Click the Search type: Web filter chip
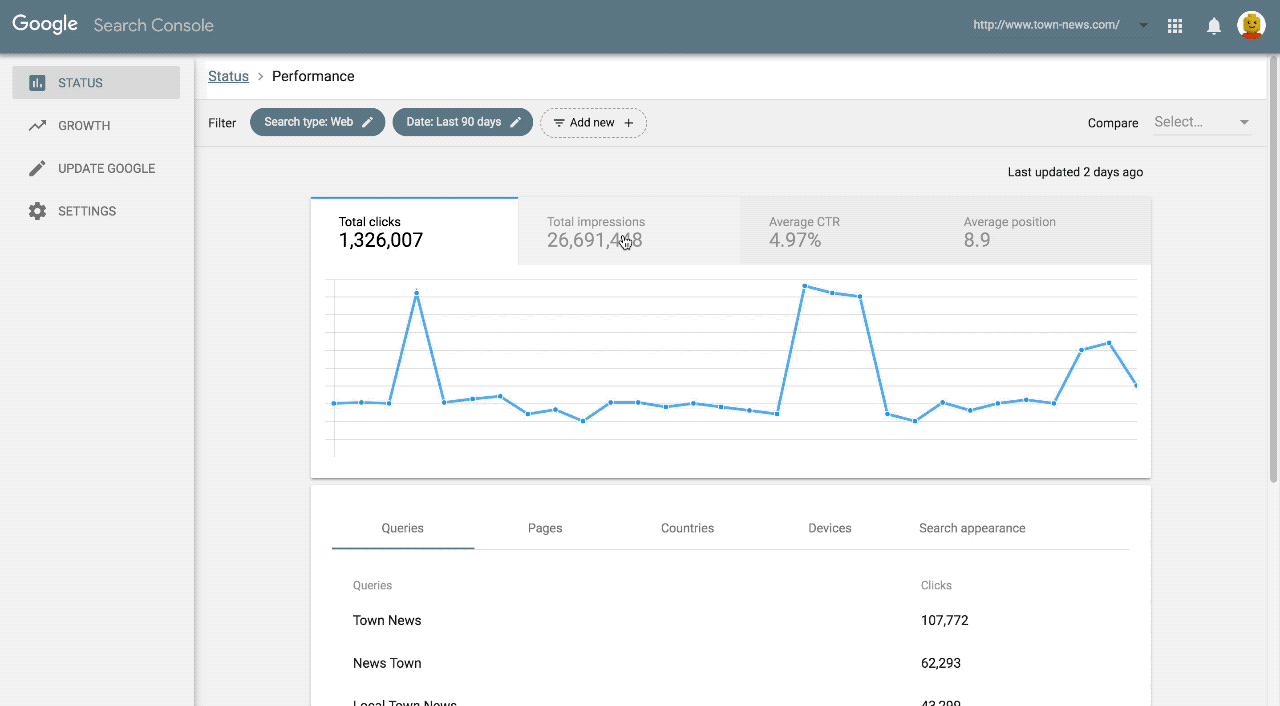The height and width of the screenshot is (706, 1280). click(x=317, y=122)
